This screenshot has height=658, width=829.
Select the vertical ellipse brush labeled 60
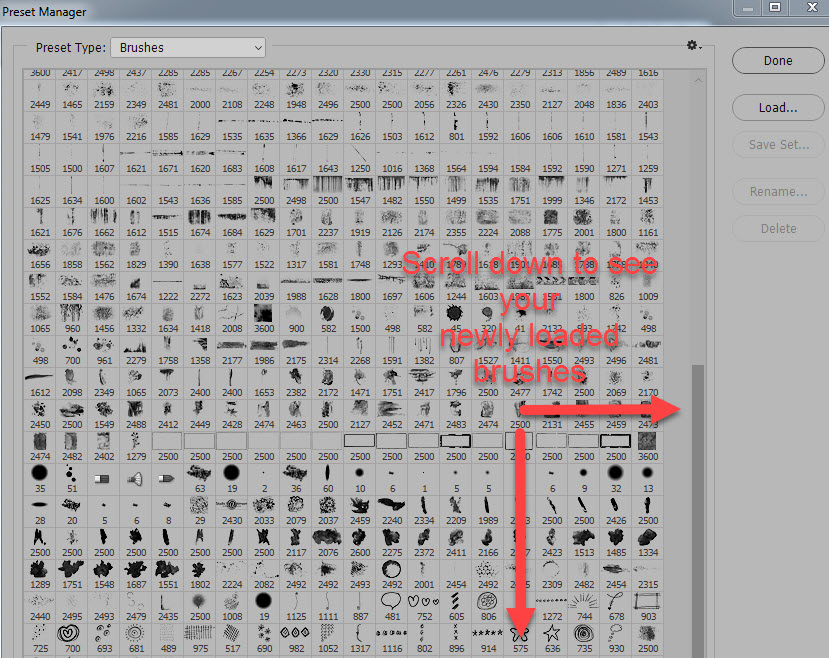328,479
